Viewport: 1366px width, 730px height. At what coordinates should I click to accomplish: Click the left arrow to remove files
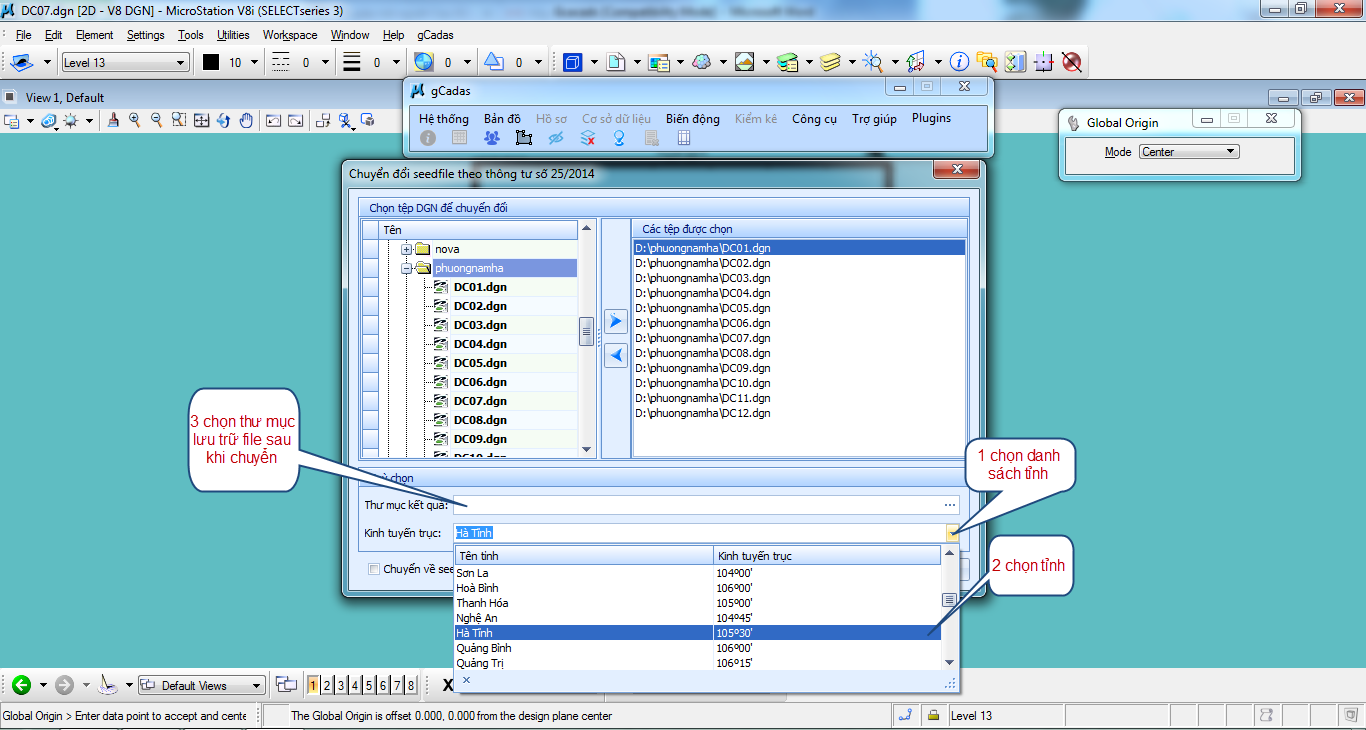(616, 355)
